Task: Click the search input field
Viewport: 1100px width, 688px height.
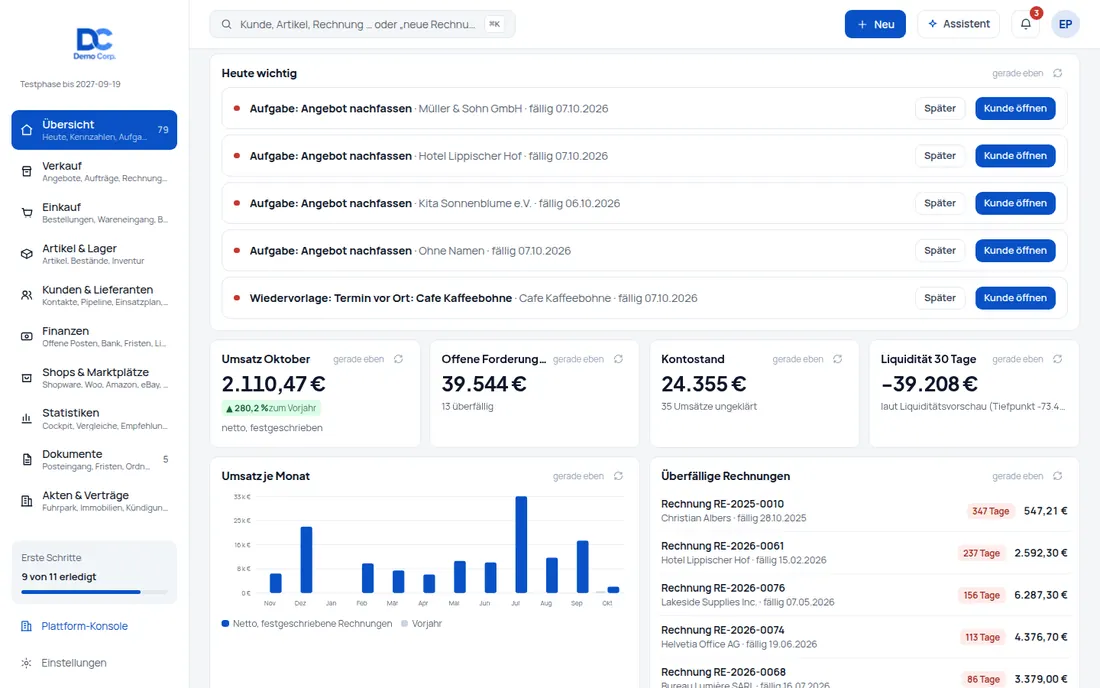Action: (362, 24)
